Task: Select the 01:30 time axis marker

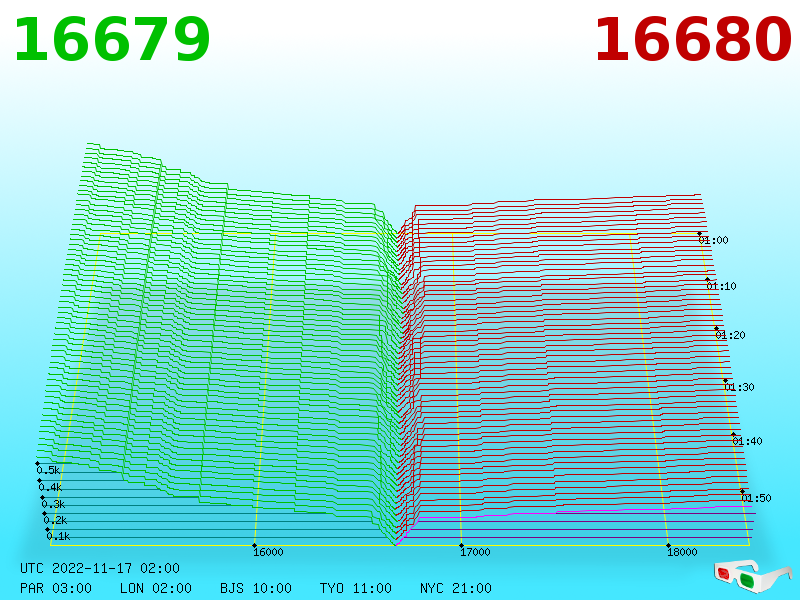Action: pos(739,387)
